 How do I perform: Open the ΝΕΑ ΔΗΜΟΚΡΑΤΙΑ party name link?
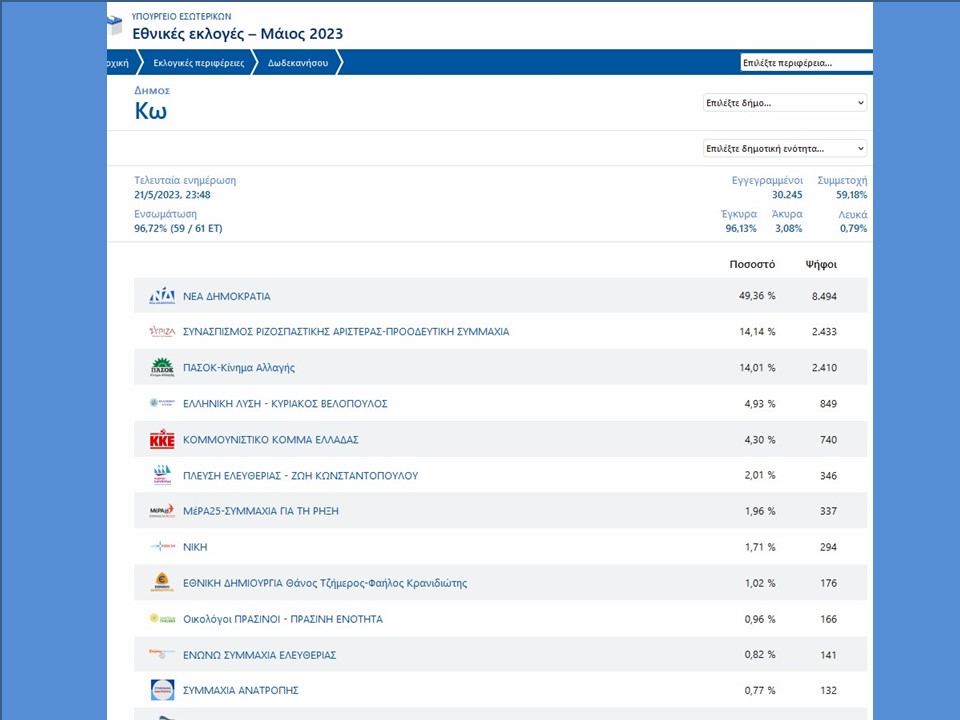point(226,297)
